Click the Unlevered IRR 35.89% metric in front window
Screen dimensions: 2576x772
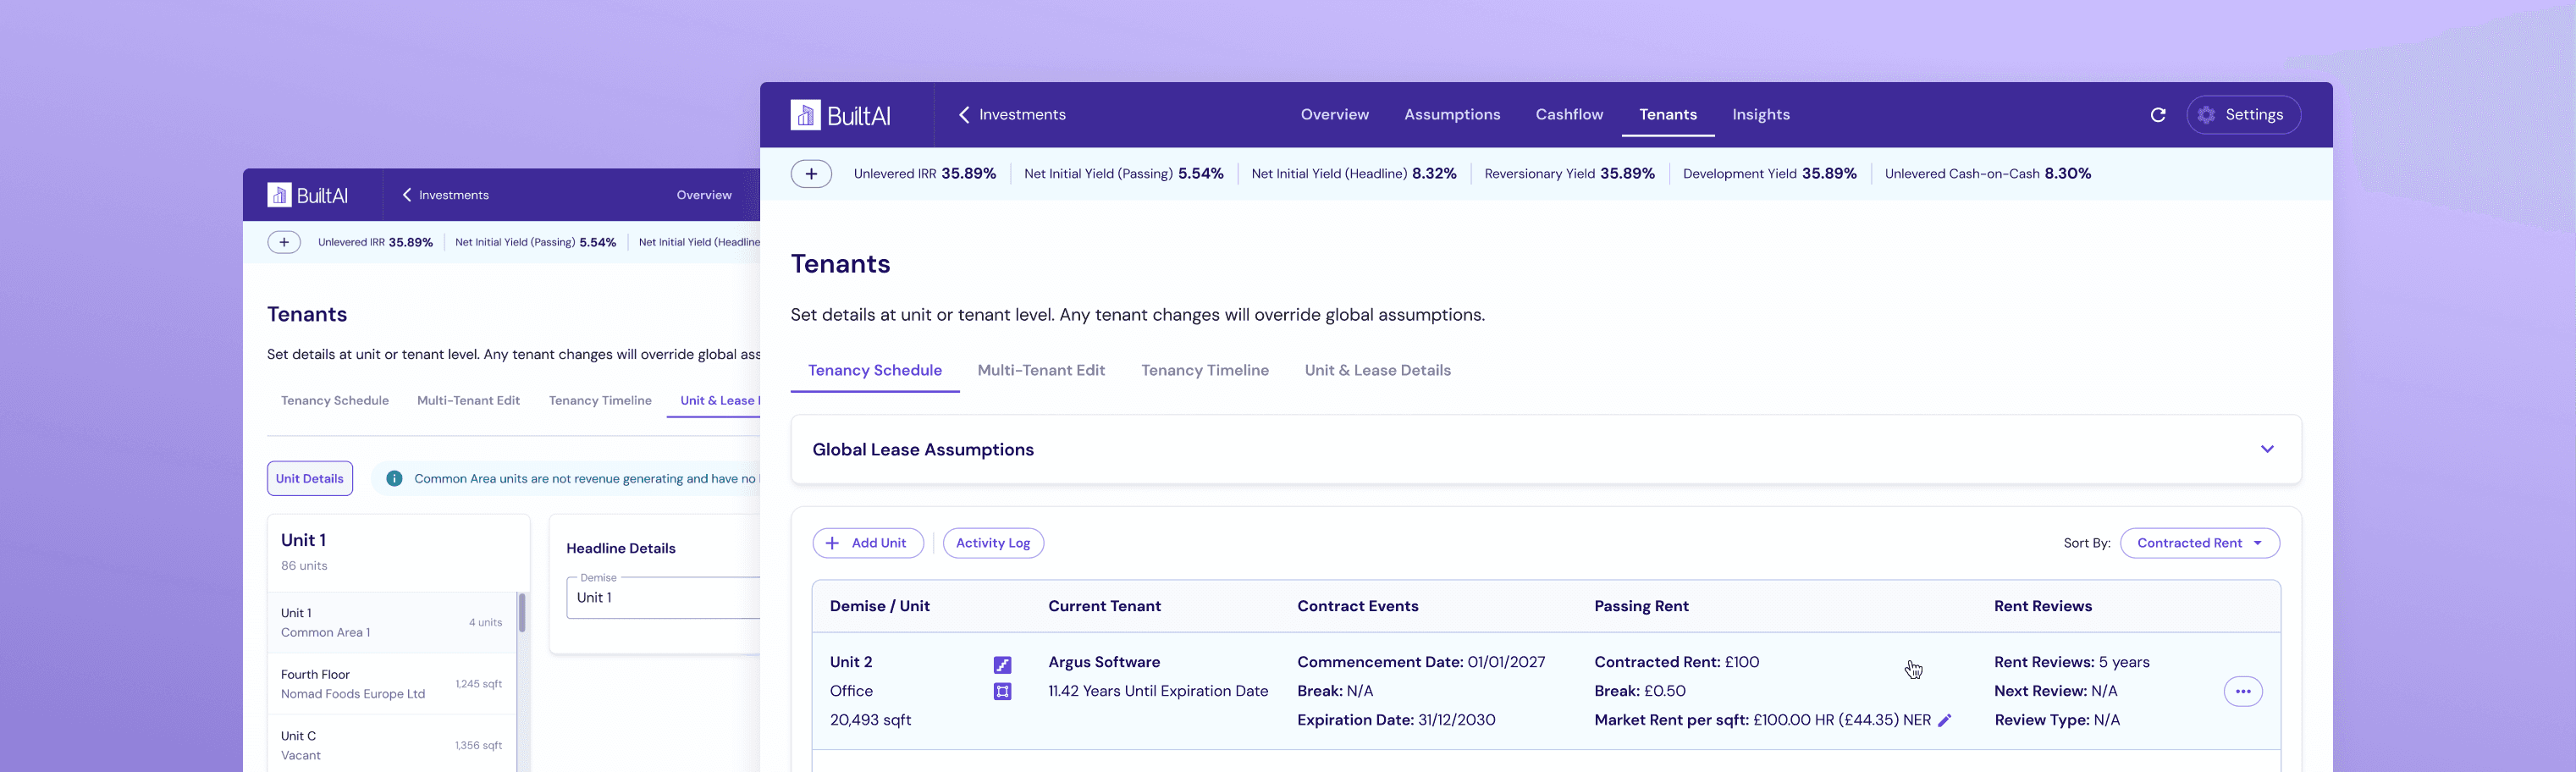click(924, 174)
